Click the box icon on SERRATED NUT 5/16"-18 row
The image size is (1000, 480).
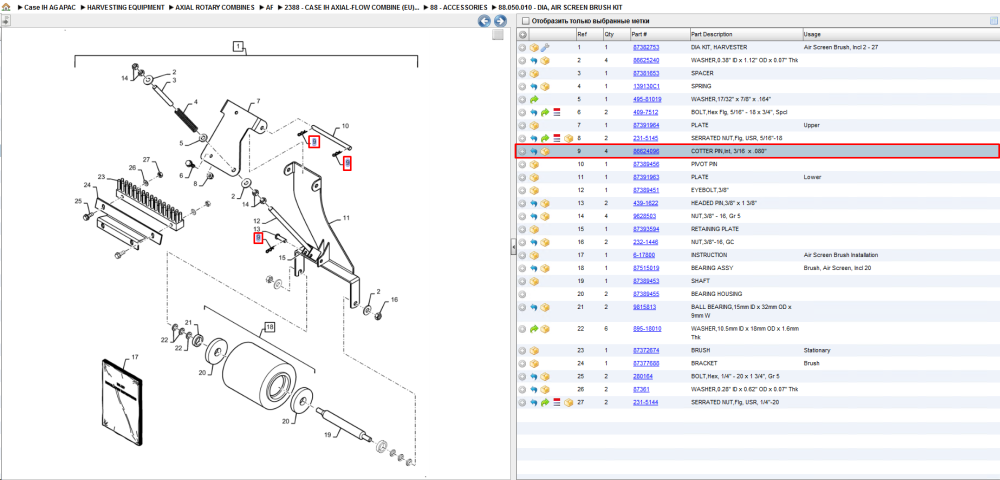click(x=568, y=138)
